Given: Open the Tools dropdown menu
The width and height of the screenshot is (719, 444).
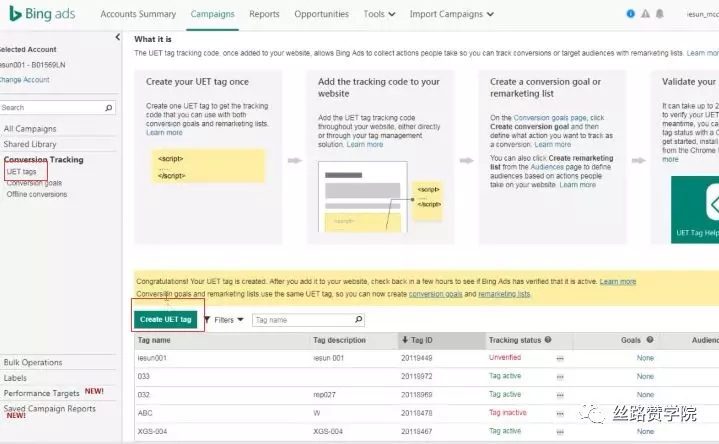Looking at the screenshot, I should point(379,14).
